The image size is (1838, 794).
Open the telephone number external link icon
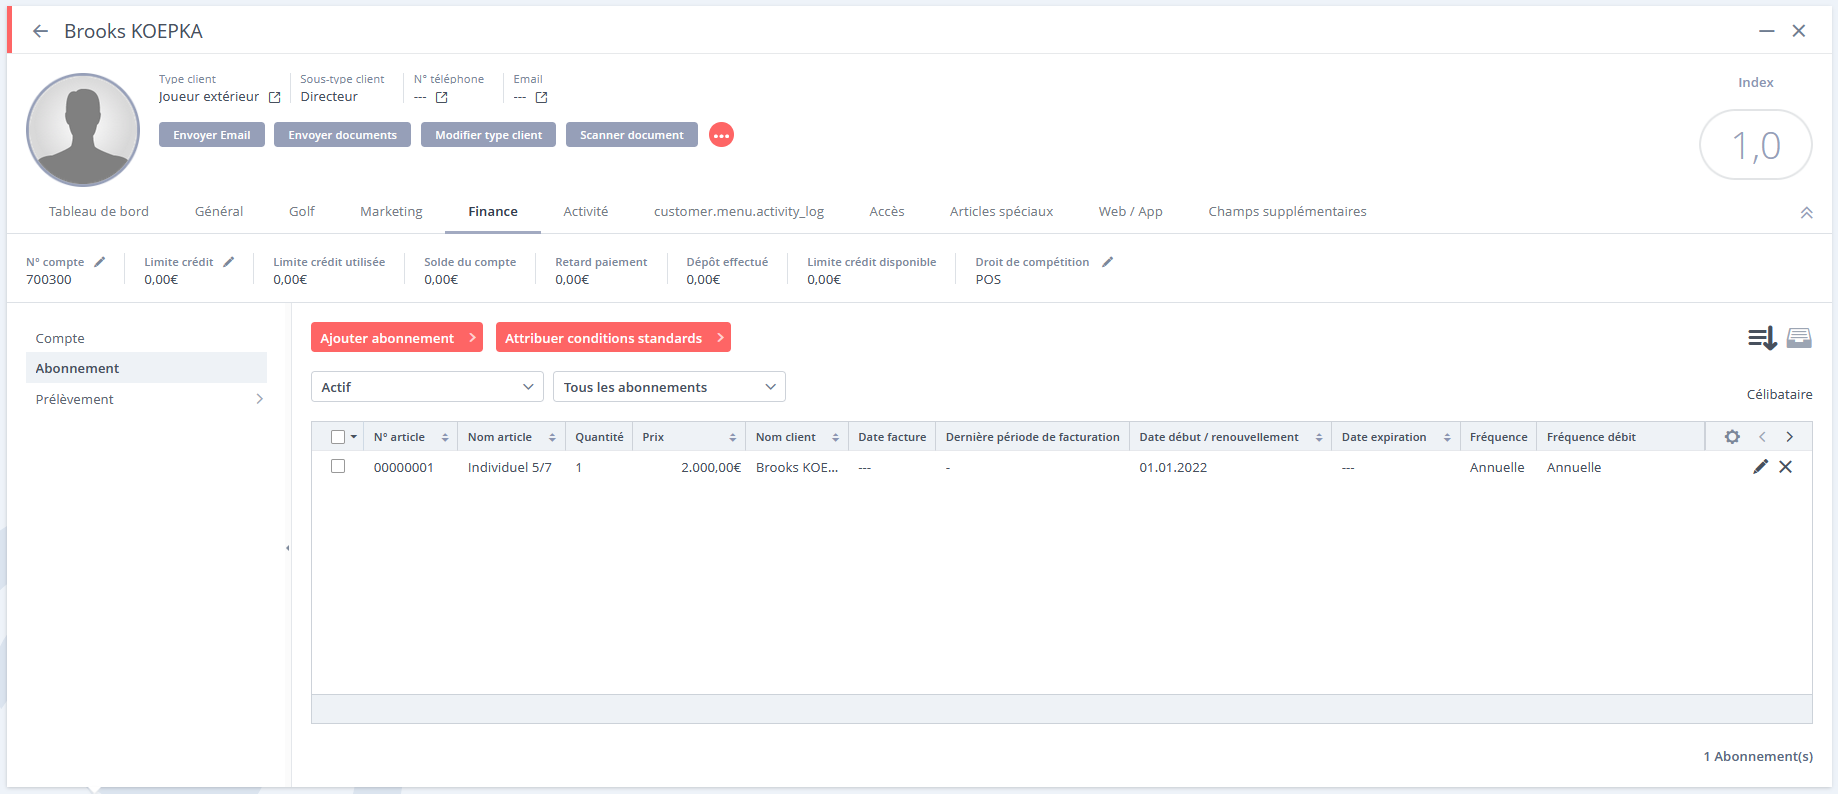[442, 97]
